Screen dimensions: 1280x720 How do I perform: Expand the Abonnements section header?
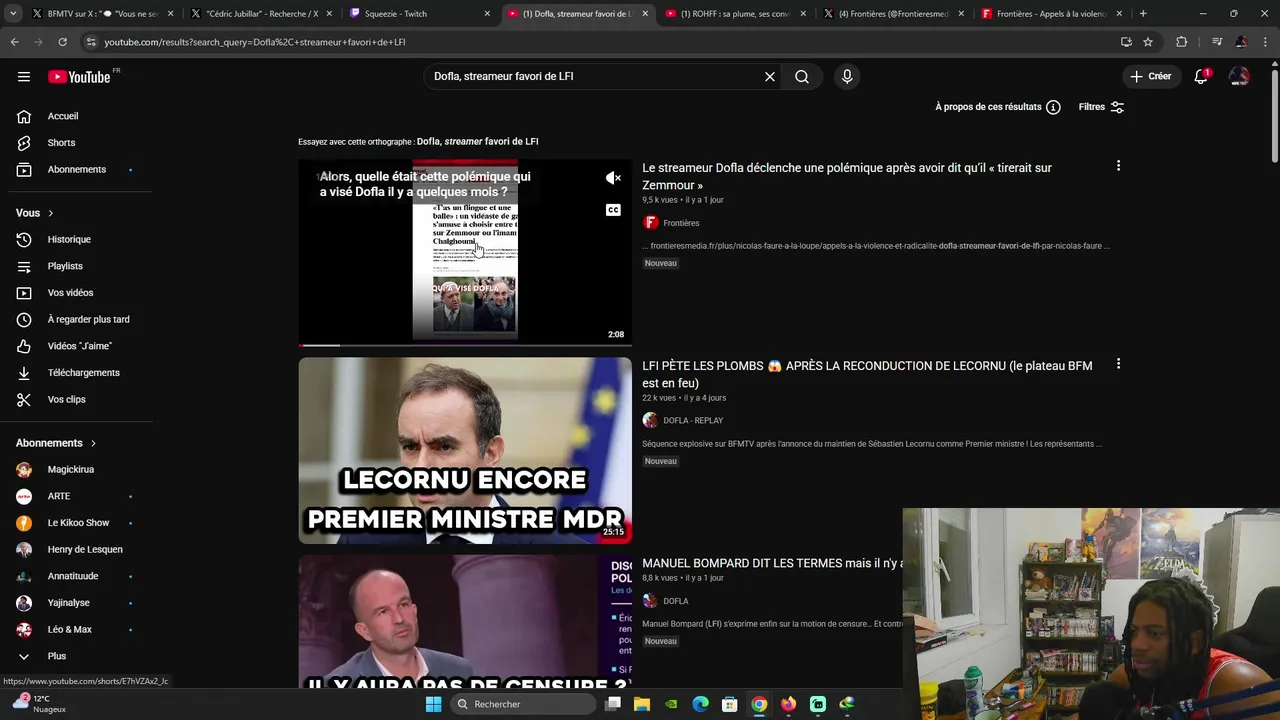tap(56, 443)
